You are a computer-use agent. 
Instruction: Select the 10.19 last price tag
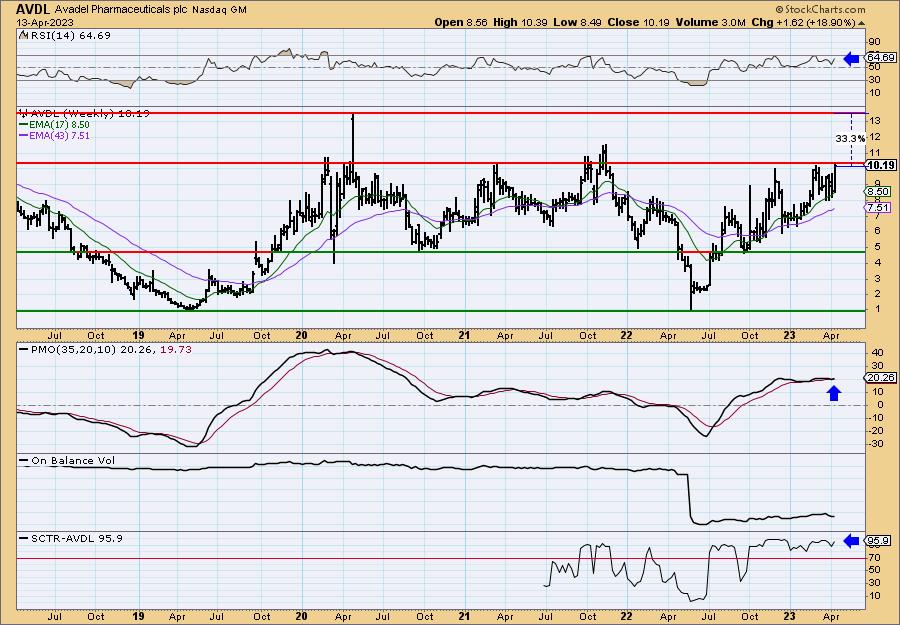tap(880, 165)
